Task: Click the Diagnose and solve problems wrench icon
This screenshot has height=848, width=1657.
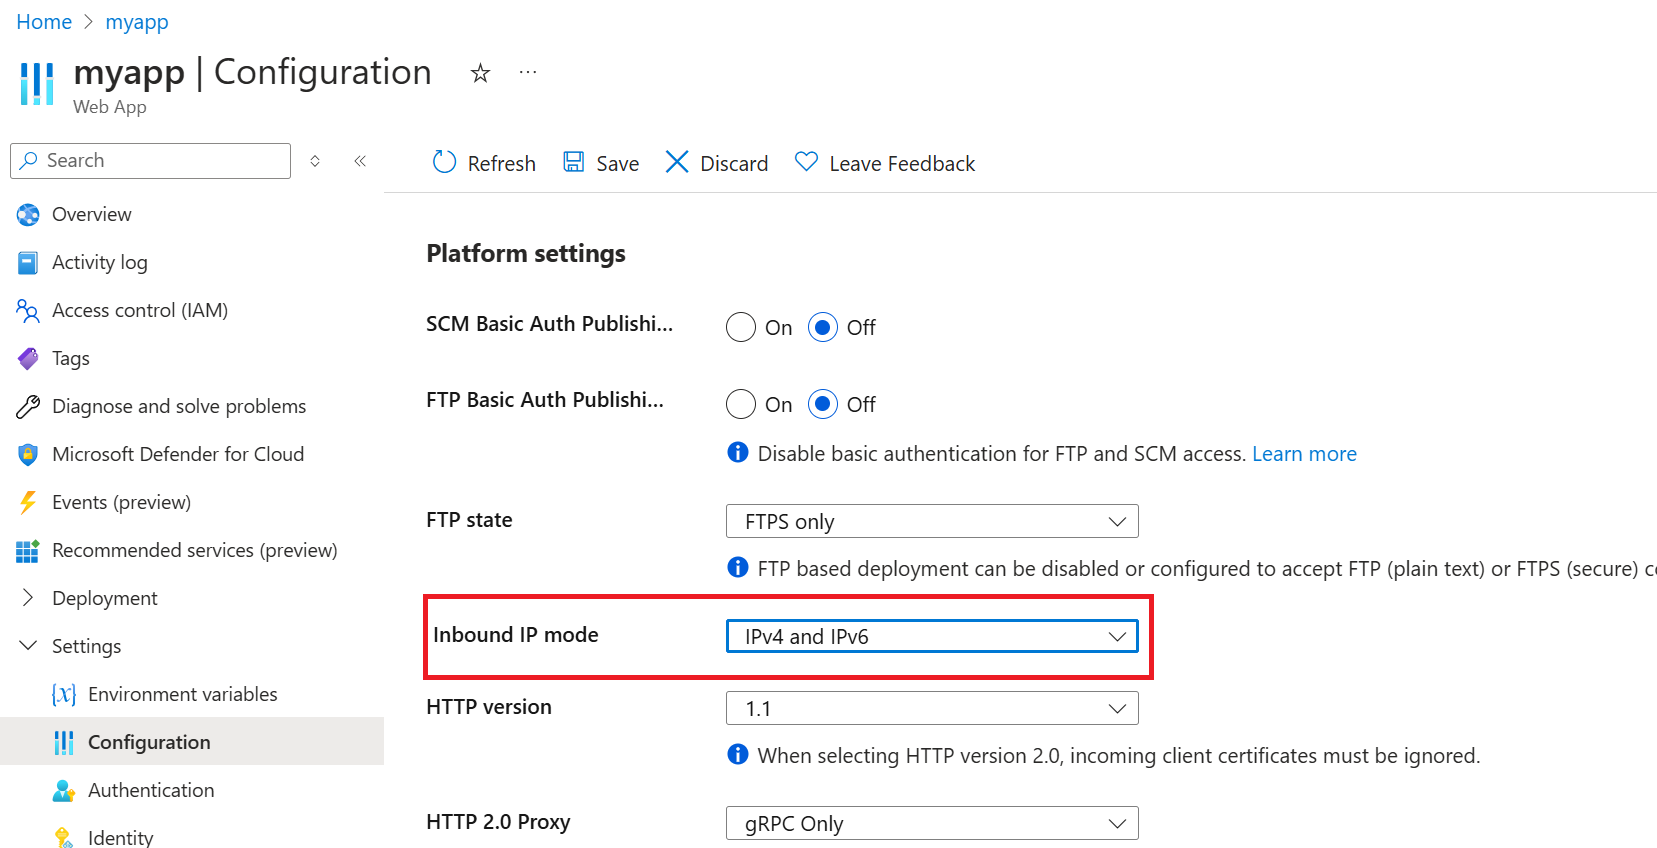Action: [x=27, y=406]
